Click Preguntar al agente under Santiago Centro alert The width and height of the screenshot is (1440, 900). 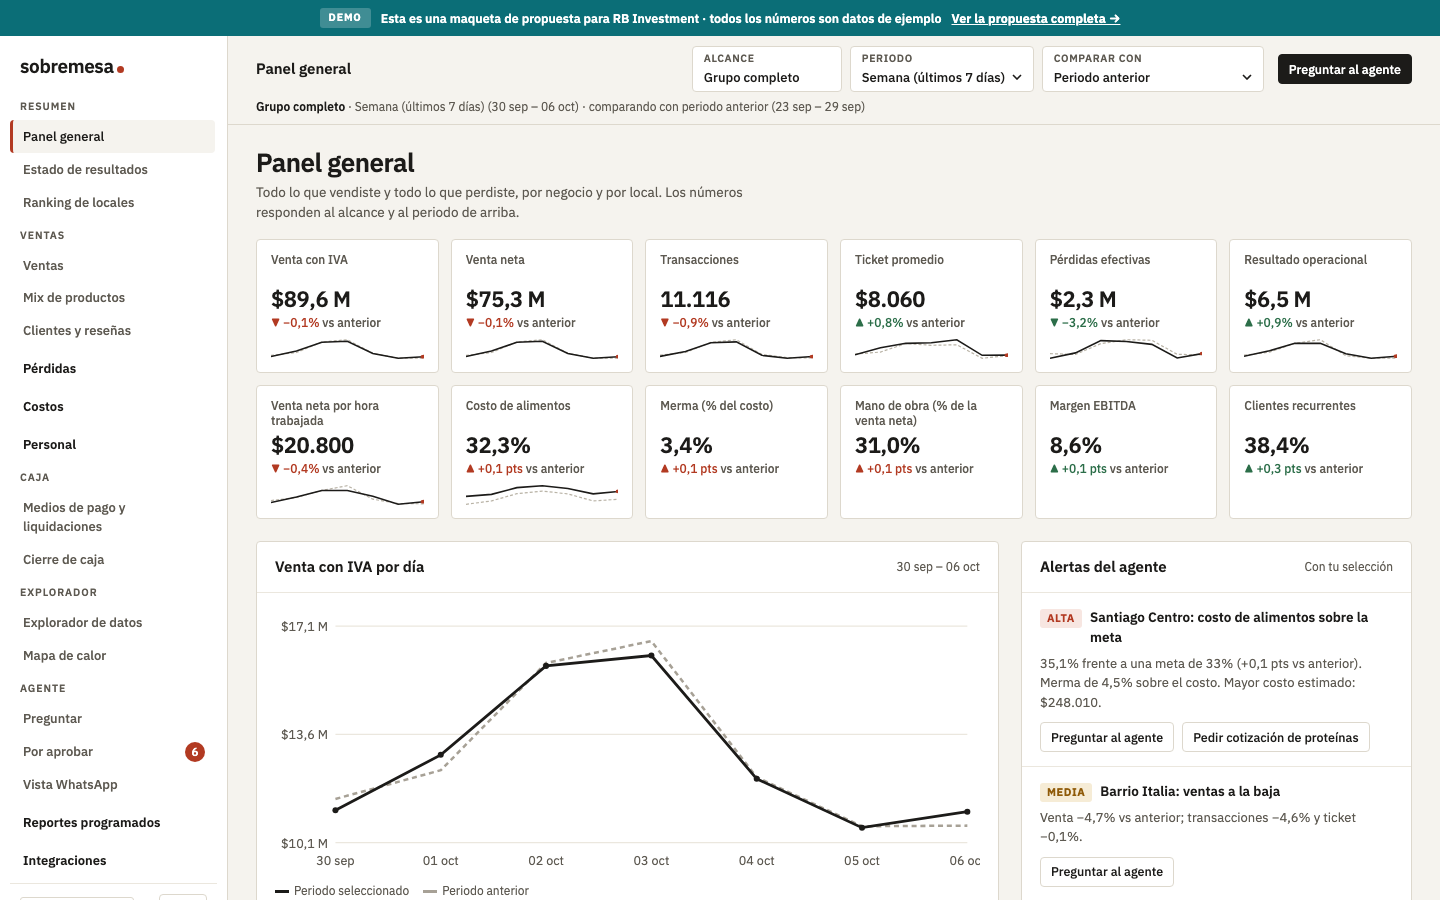[x=1107, y=738]
